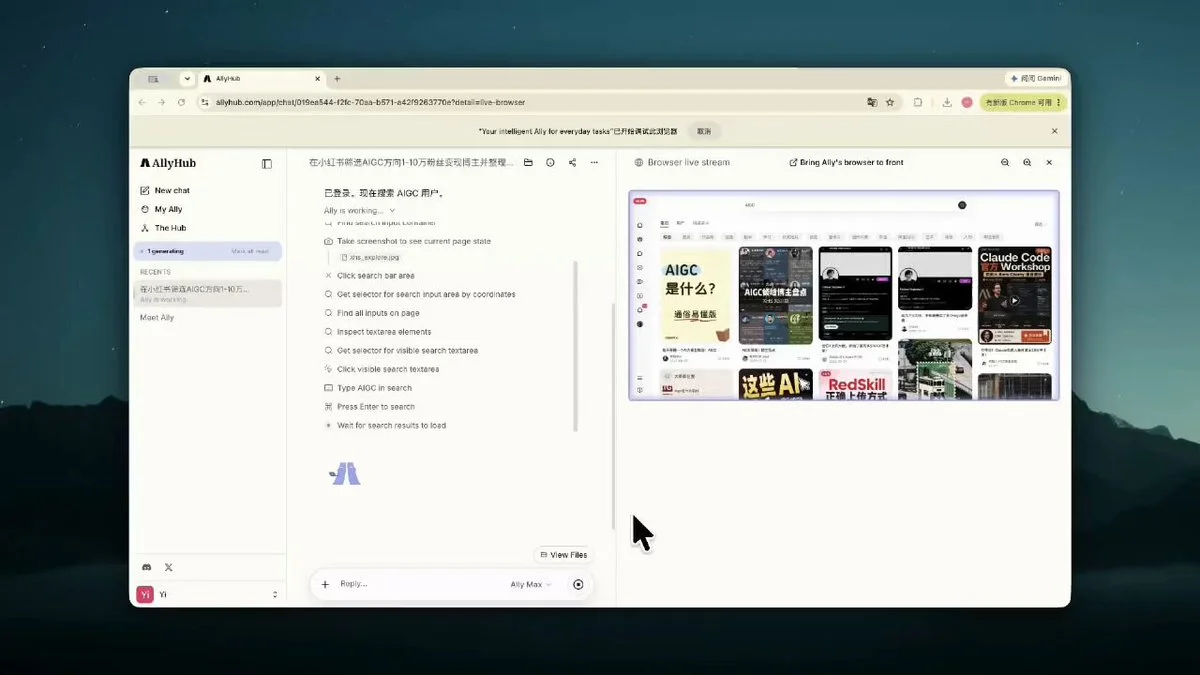The width and height of the screenshot is (1200, 675).
Task: Select step Type AIGC in search
Action: point(374,388)
